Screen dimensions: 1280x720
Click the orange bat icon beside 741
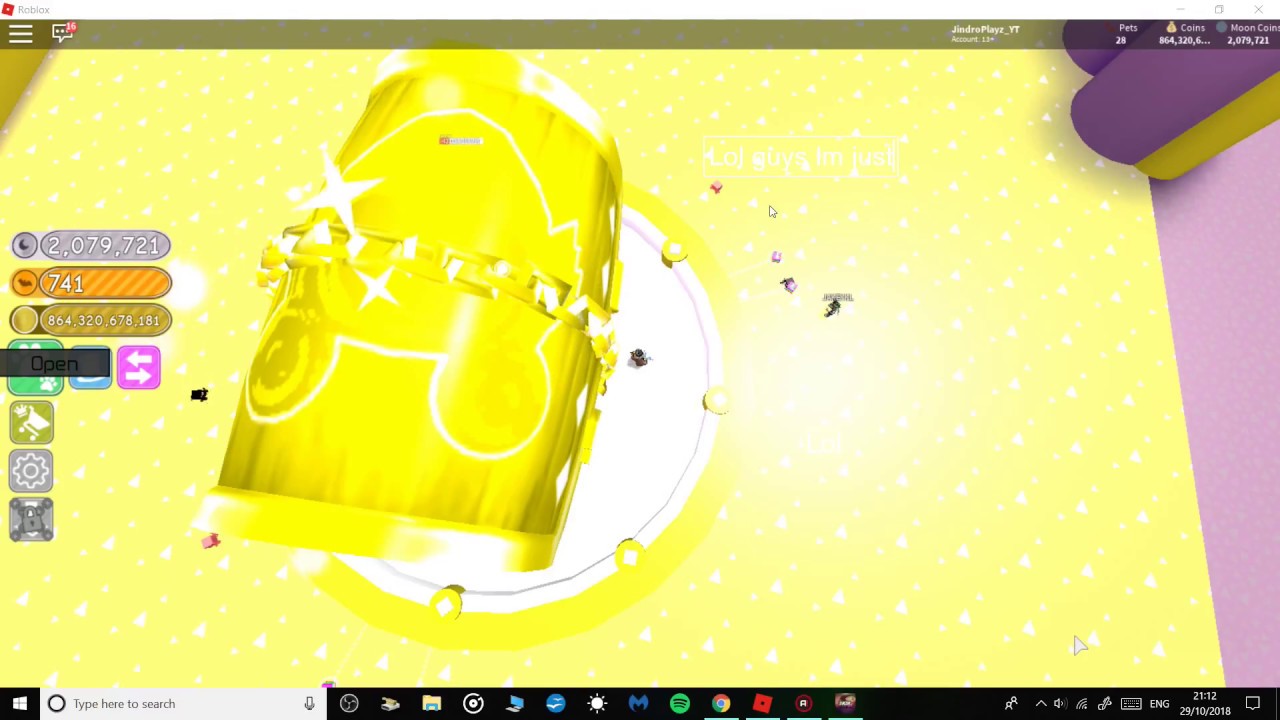[25, 283]
